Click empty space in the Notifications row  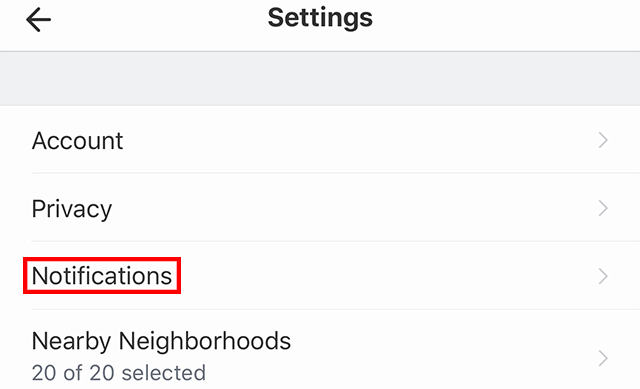tap(388, 276)
